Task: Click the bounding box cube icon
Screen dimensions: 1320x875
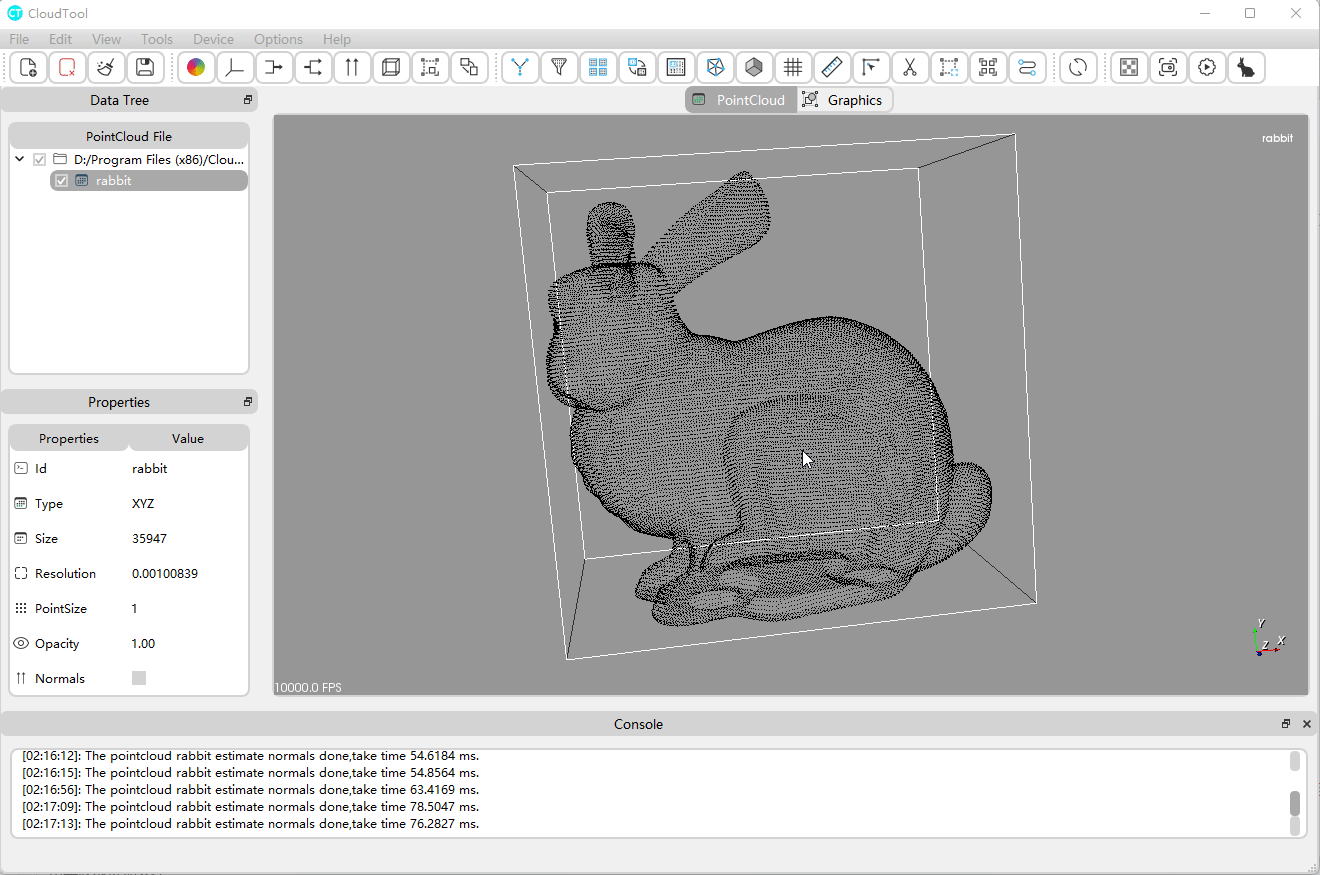Action: [391, 68]
